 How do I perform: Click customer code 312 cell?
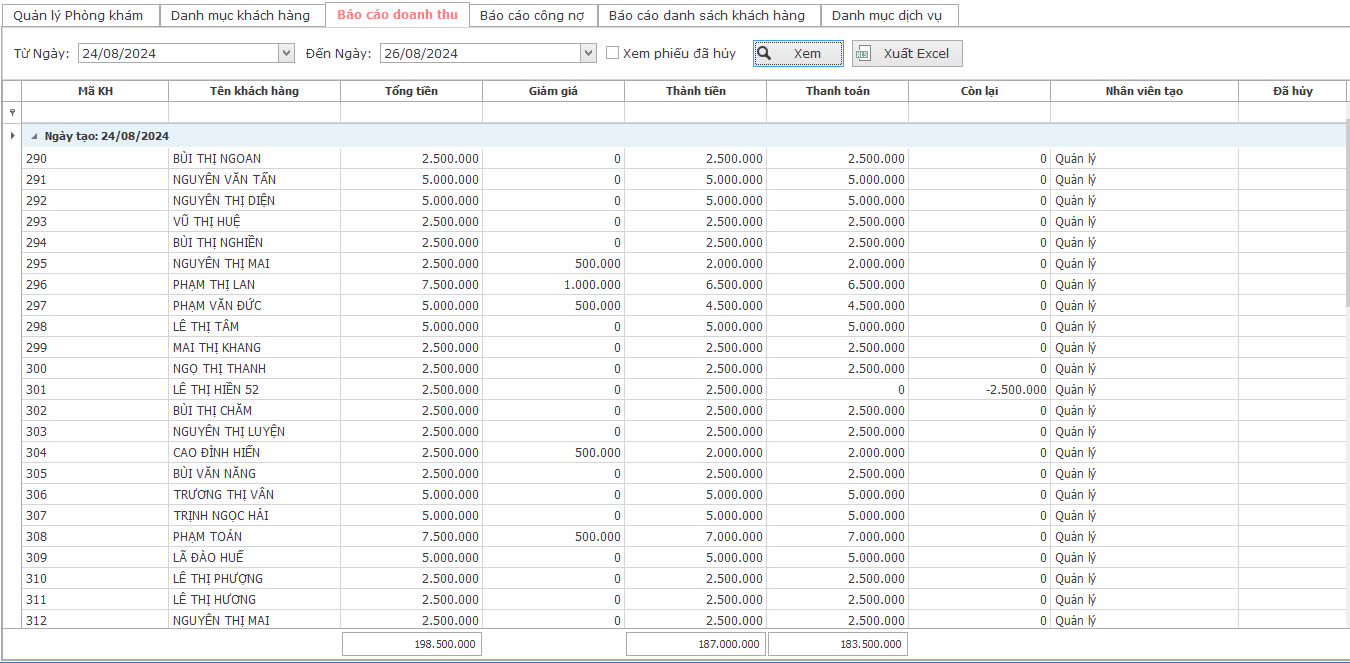95,620
